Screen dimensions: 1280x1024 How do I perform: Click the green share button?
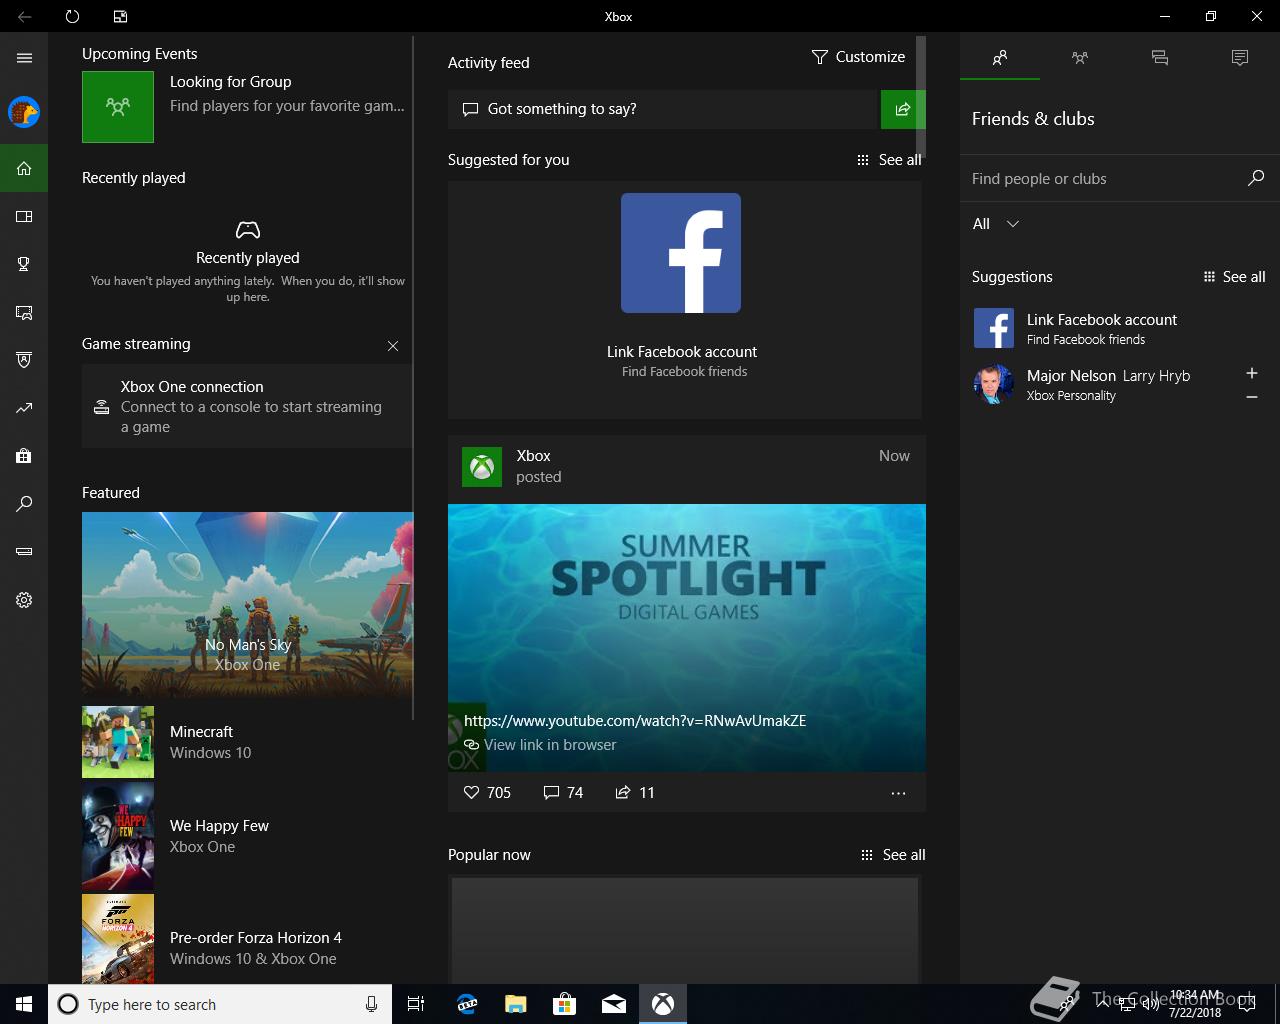pos(903,109)
